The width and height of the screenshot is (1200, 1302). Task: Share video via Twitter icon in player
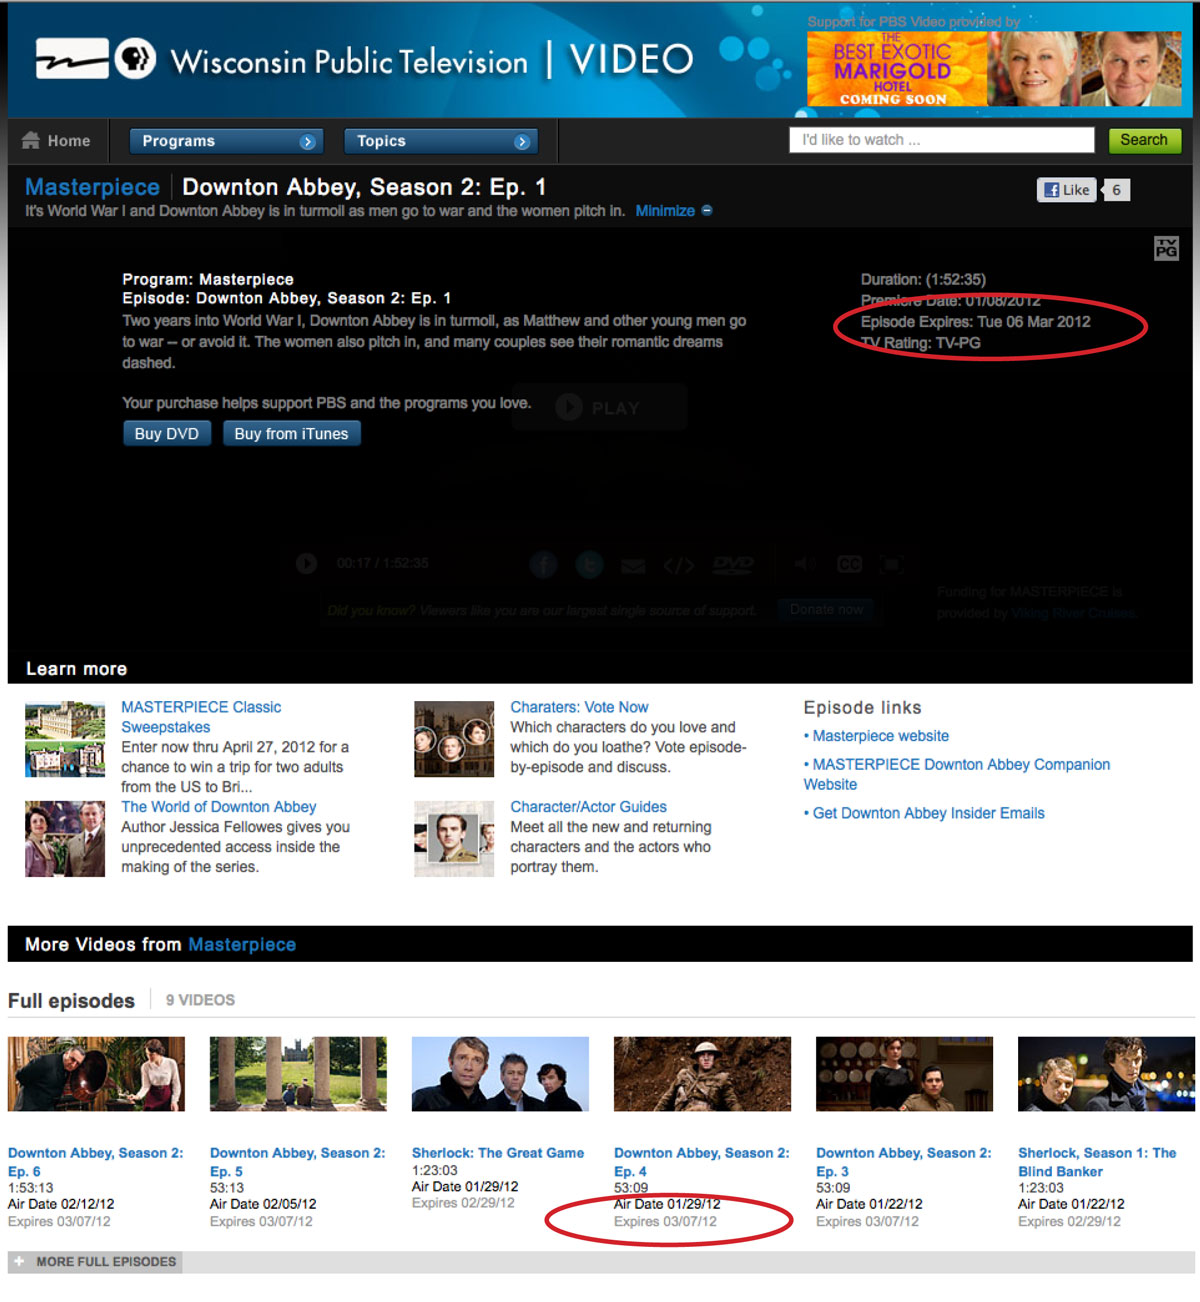pos(589,565)
